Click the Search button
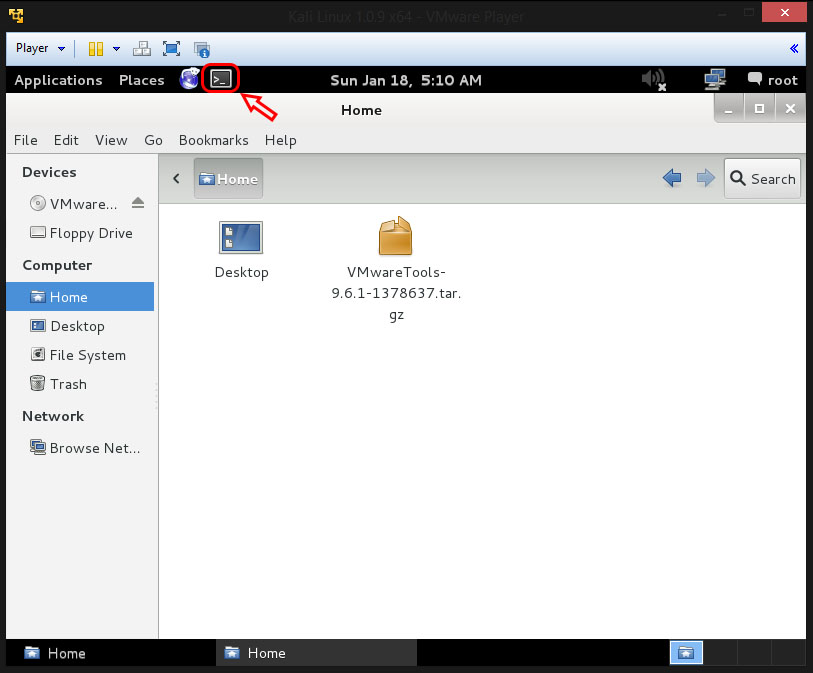The height and width of the screenshot is (673, 813). [762, 178]
